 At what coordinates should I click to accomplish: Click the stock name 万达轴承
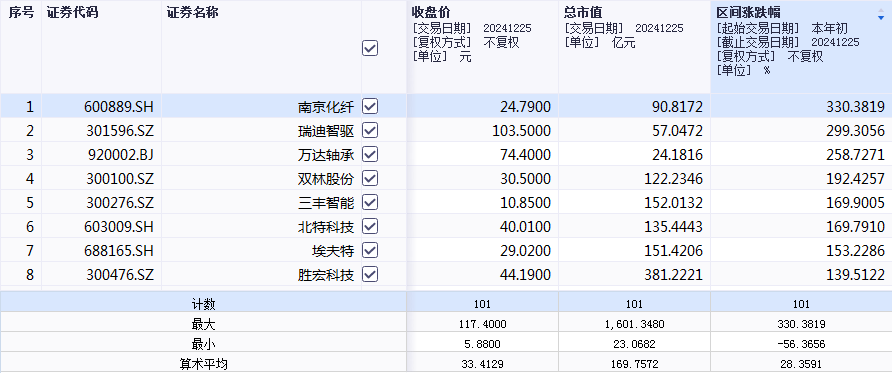[326, 155]
